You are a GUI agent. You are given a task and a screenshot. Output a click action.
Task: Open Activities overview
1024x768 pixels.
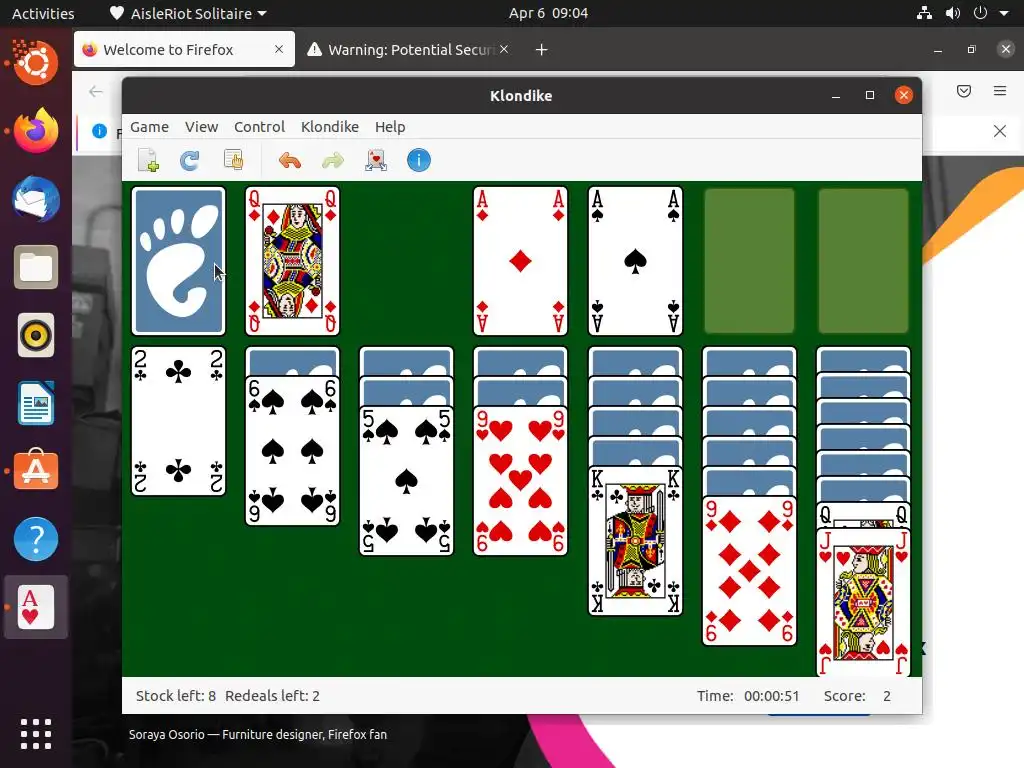43,13
